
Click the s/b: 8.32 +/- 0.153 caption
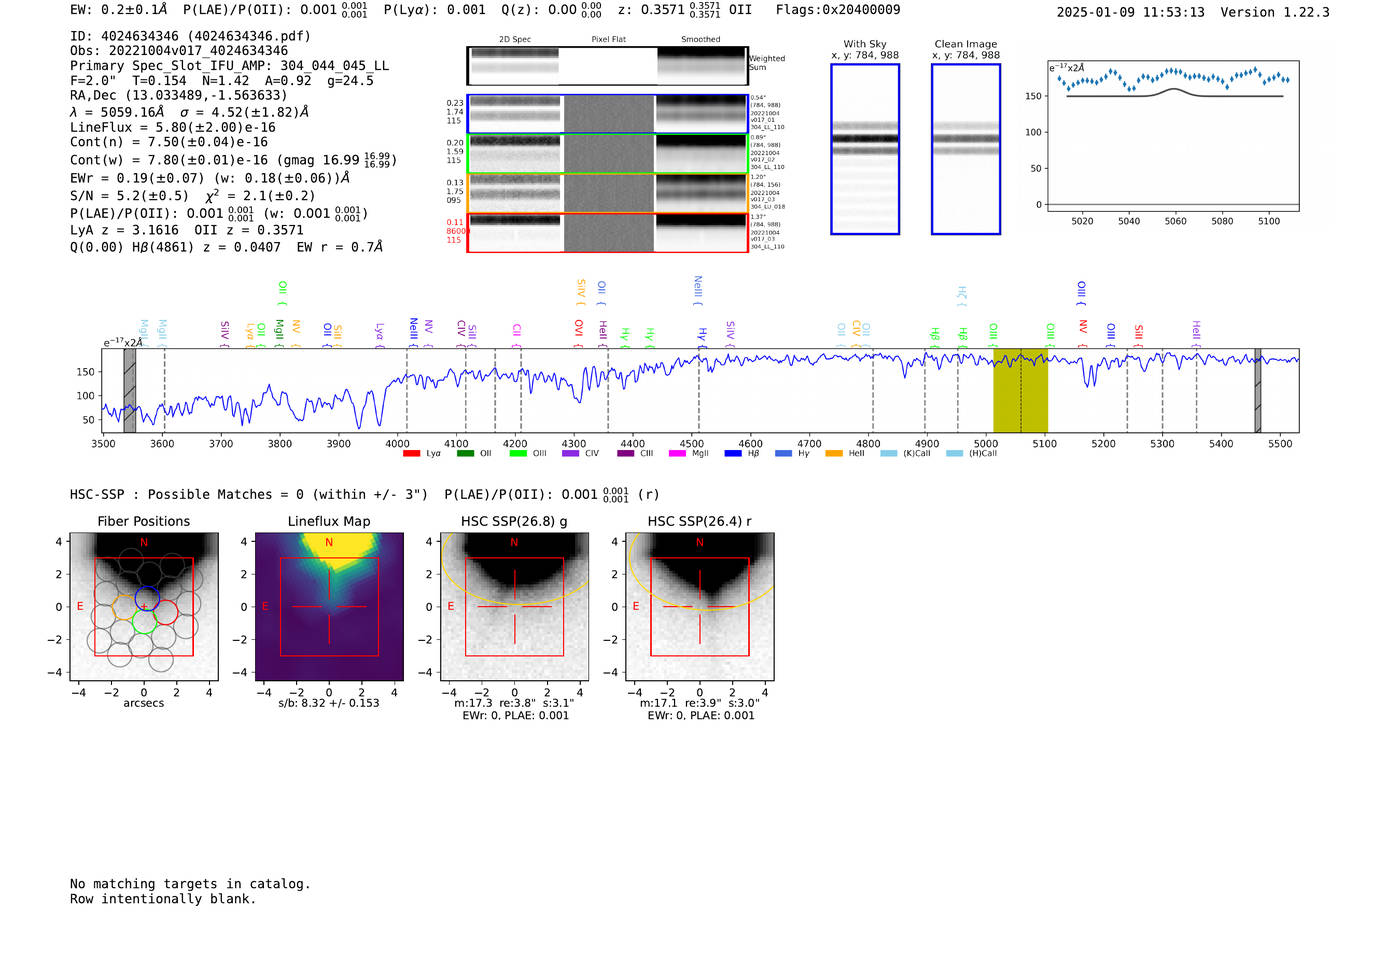pos(329,703)
